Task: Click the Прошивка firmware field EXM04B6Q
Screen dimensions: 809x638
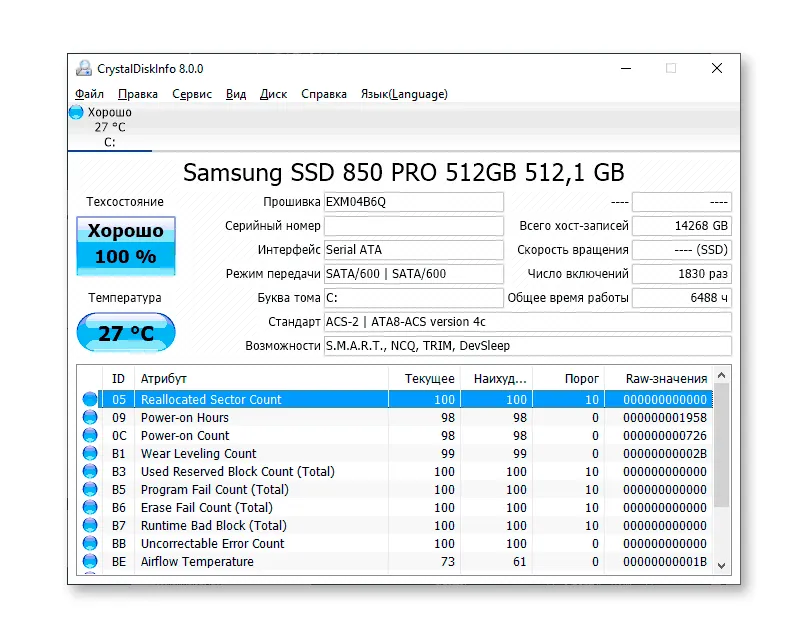Action: (413, 202)
